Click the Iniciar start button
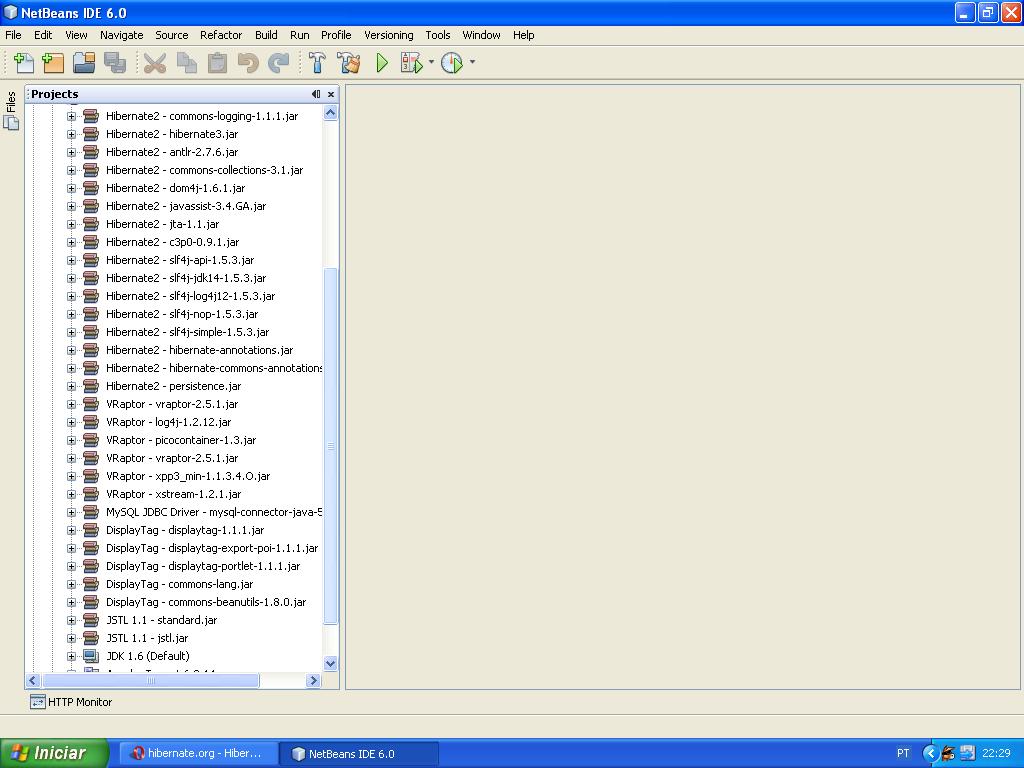1024x768 pixels. [x=54, y=753]
